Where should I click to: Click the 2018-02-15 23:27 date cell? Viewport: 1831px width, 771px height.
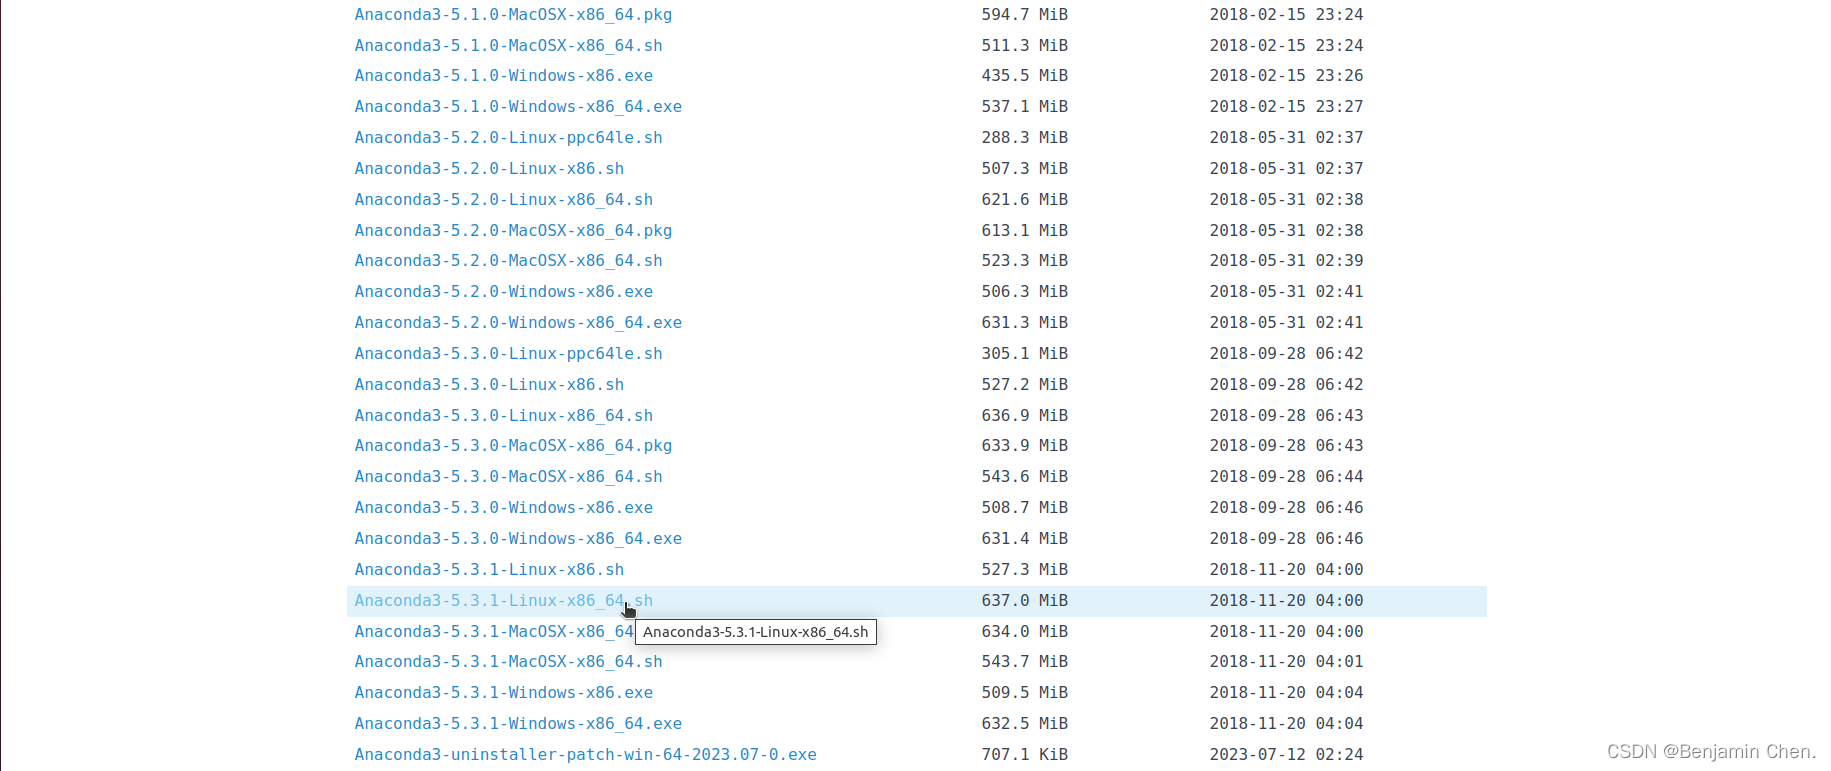[x=1286, y=107]
